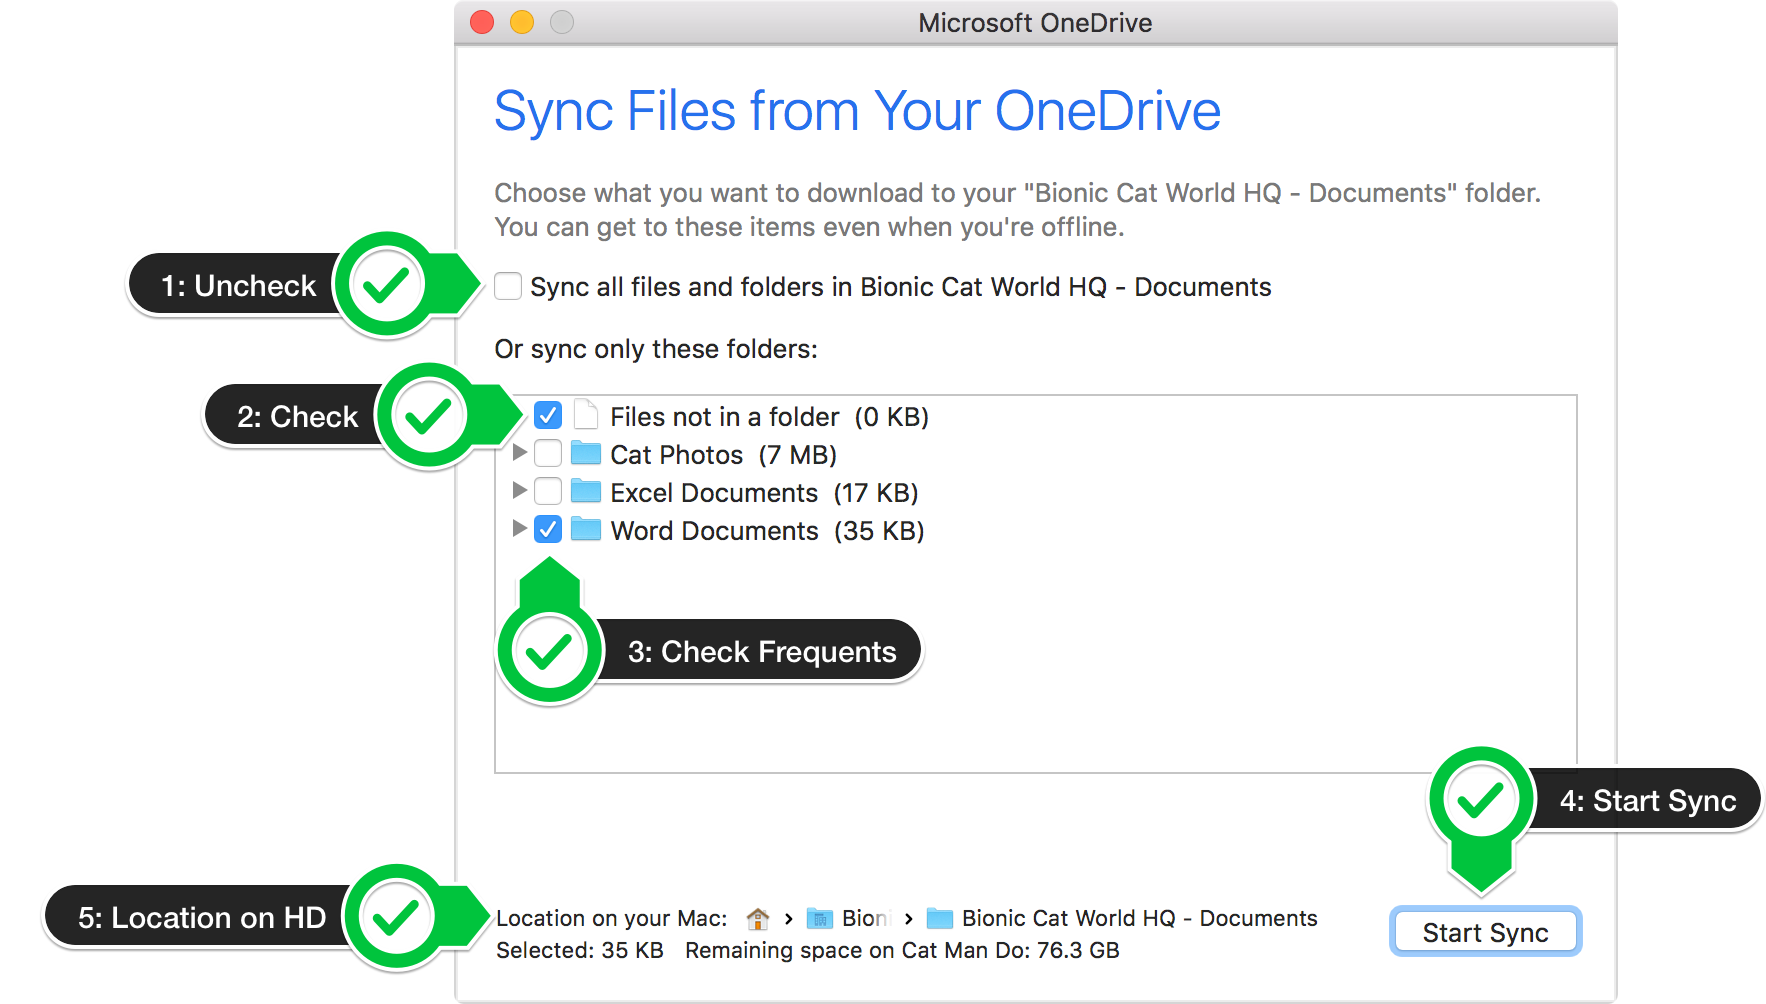Click the Start Sync button
This screenshot has height=1004, width=1766.
tap(1485, 932)
